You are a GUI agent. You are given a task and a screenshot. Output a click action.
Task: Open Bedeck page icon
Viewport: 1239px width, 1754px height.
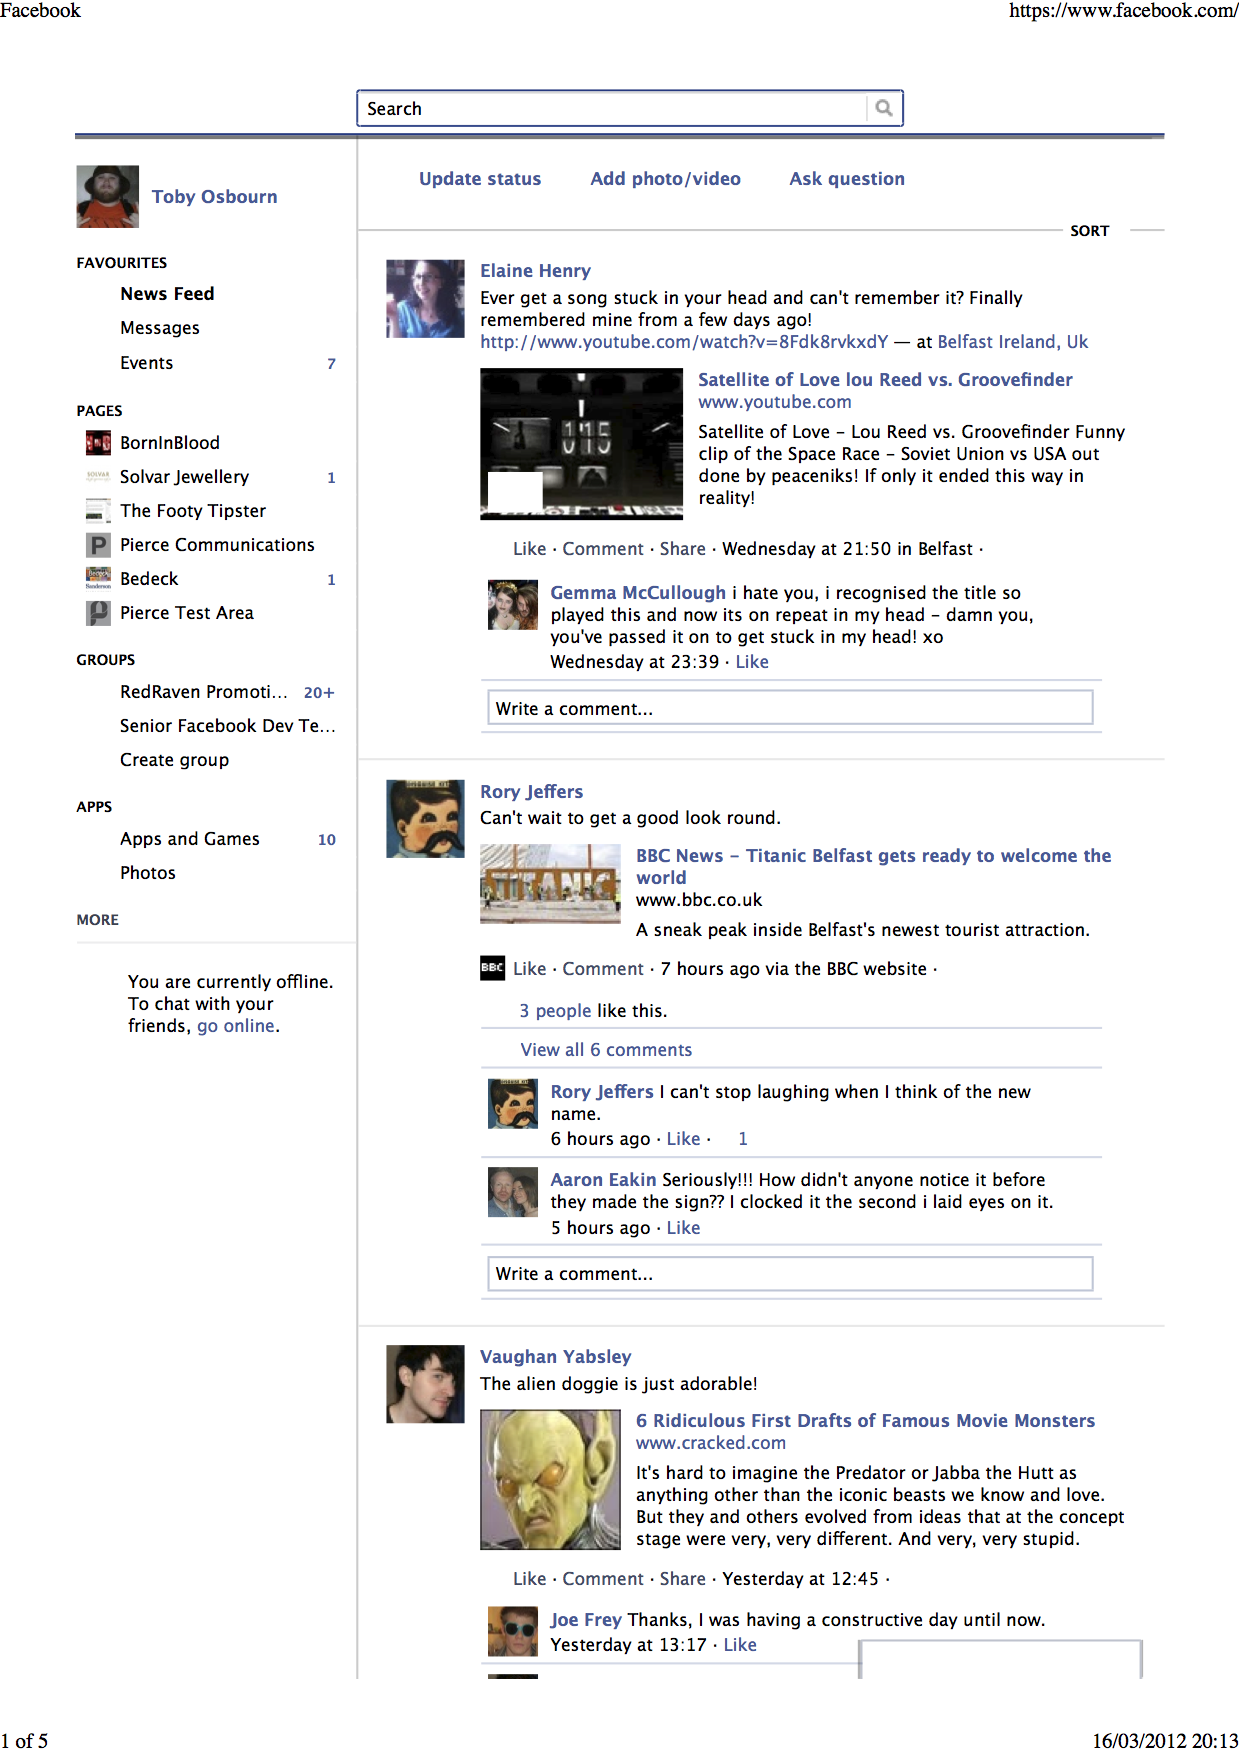tap(98, 579)
